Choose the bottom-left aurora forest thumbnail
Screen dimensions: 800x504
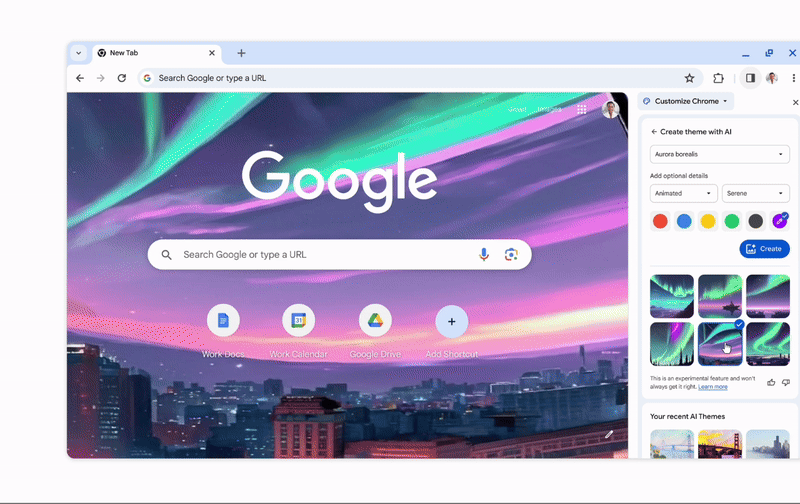coord(672,344)
